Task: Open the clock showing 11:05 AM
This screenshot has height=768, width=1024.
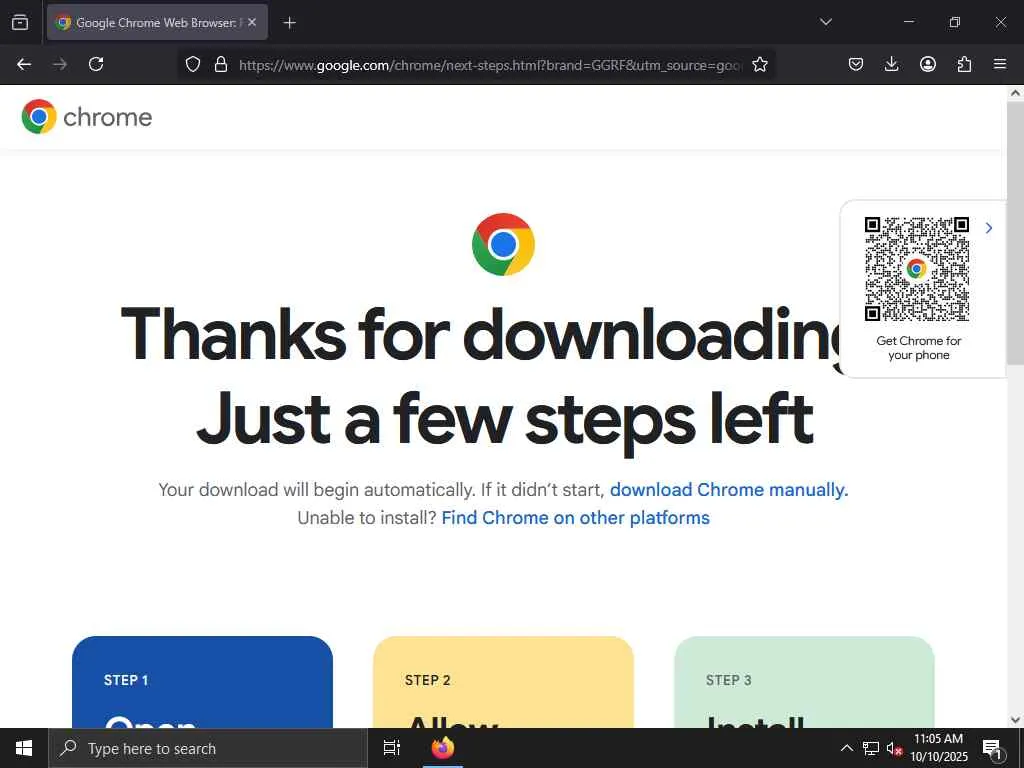Action: tap(938, 748)
